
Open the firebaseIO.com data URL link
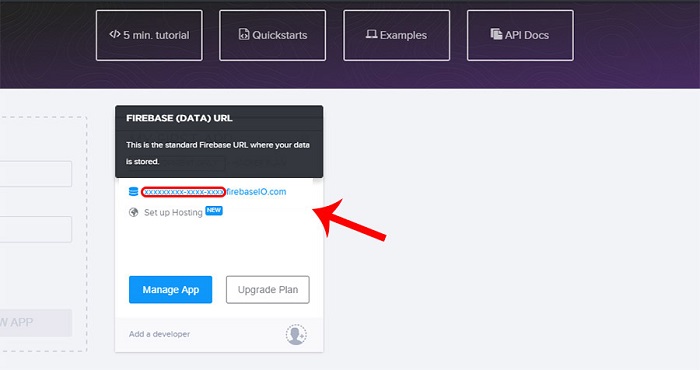[214, 192]
